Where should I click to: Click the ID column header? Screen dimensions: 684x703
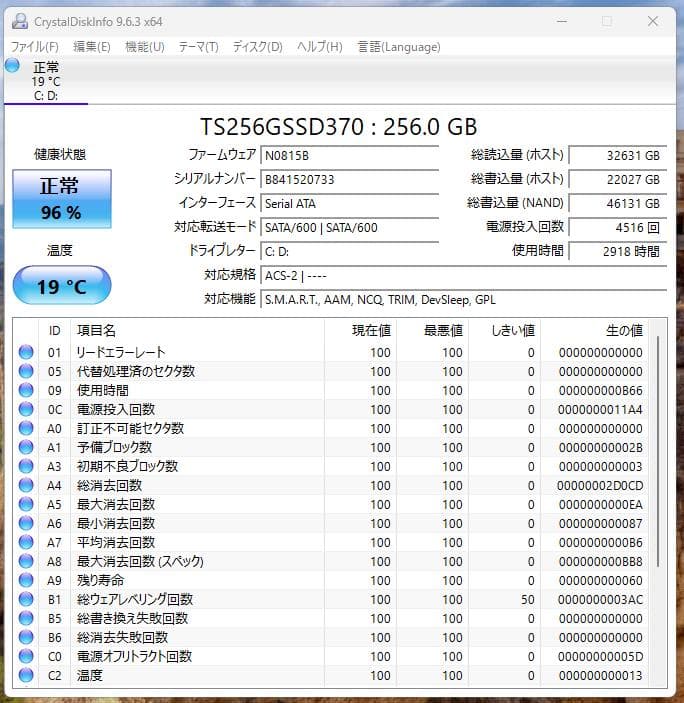pyautogui.click(x=55, y=331)
